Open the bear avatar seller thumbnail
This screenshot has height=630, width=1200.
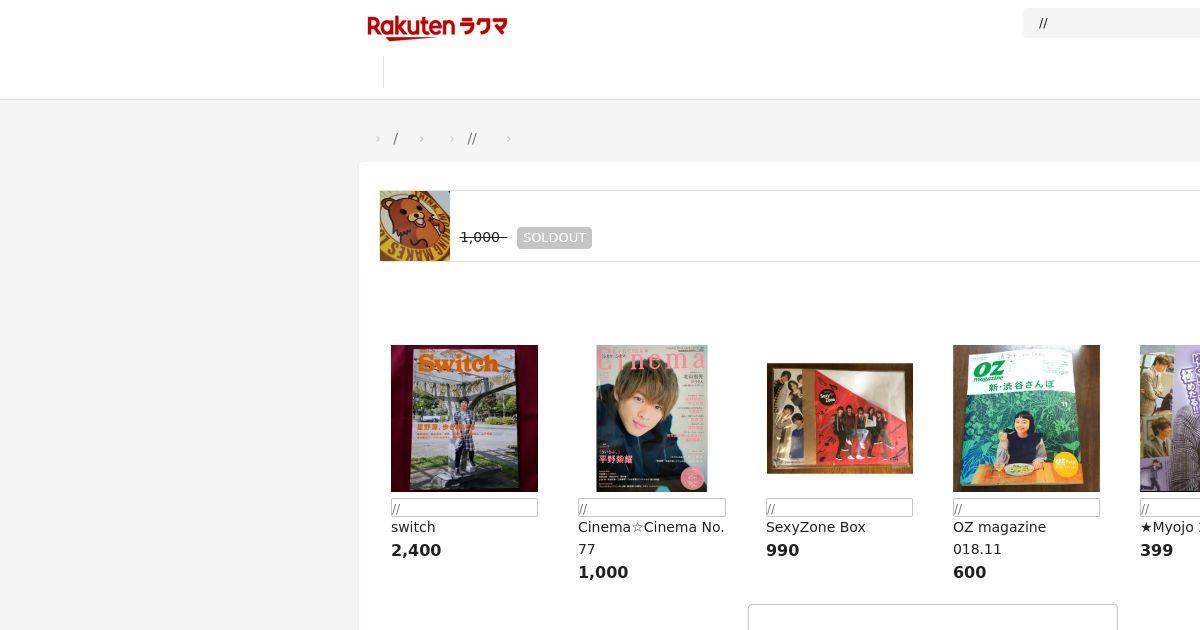[x=415, y=226]
